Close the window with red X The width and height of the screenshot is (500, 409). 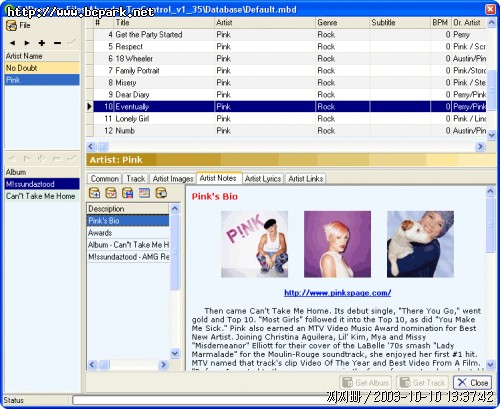click(490, 9)
